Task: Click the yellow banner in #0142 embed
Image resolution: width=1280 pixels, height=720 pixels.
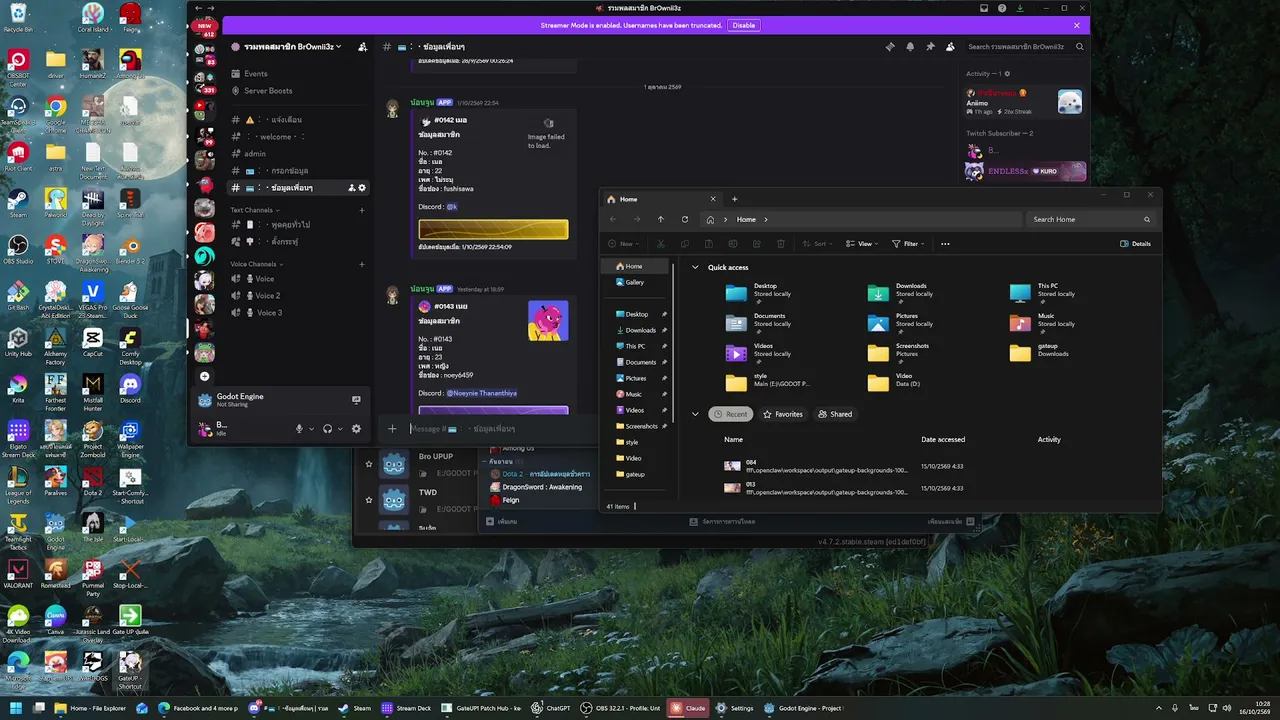Action: (493, 230)
